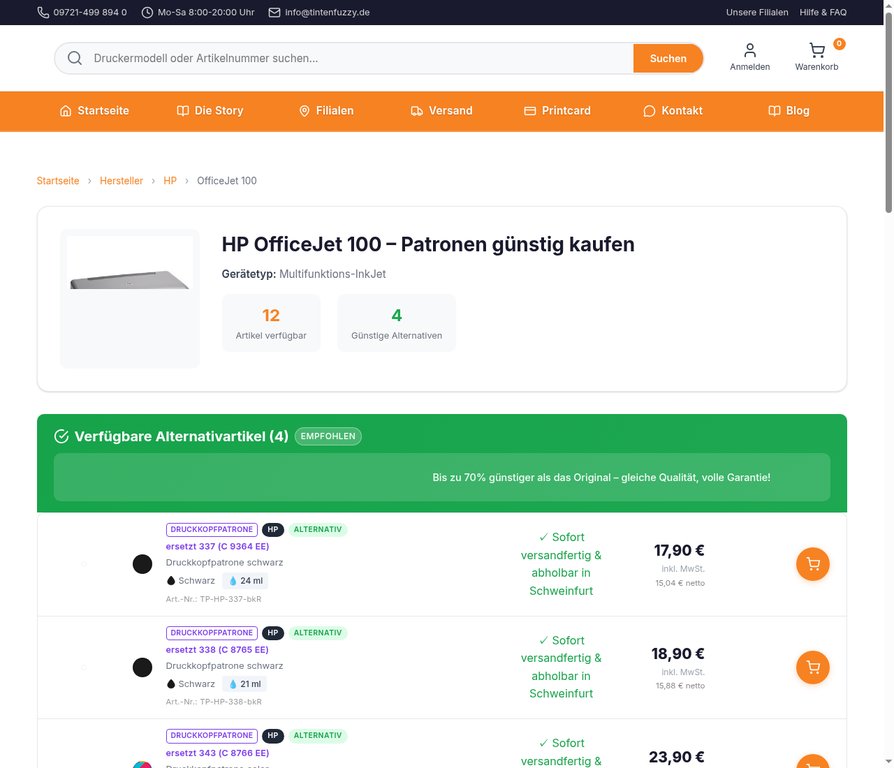Click the shopping cart Warenkorb icon

(816, 52)
